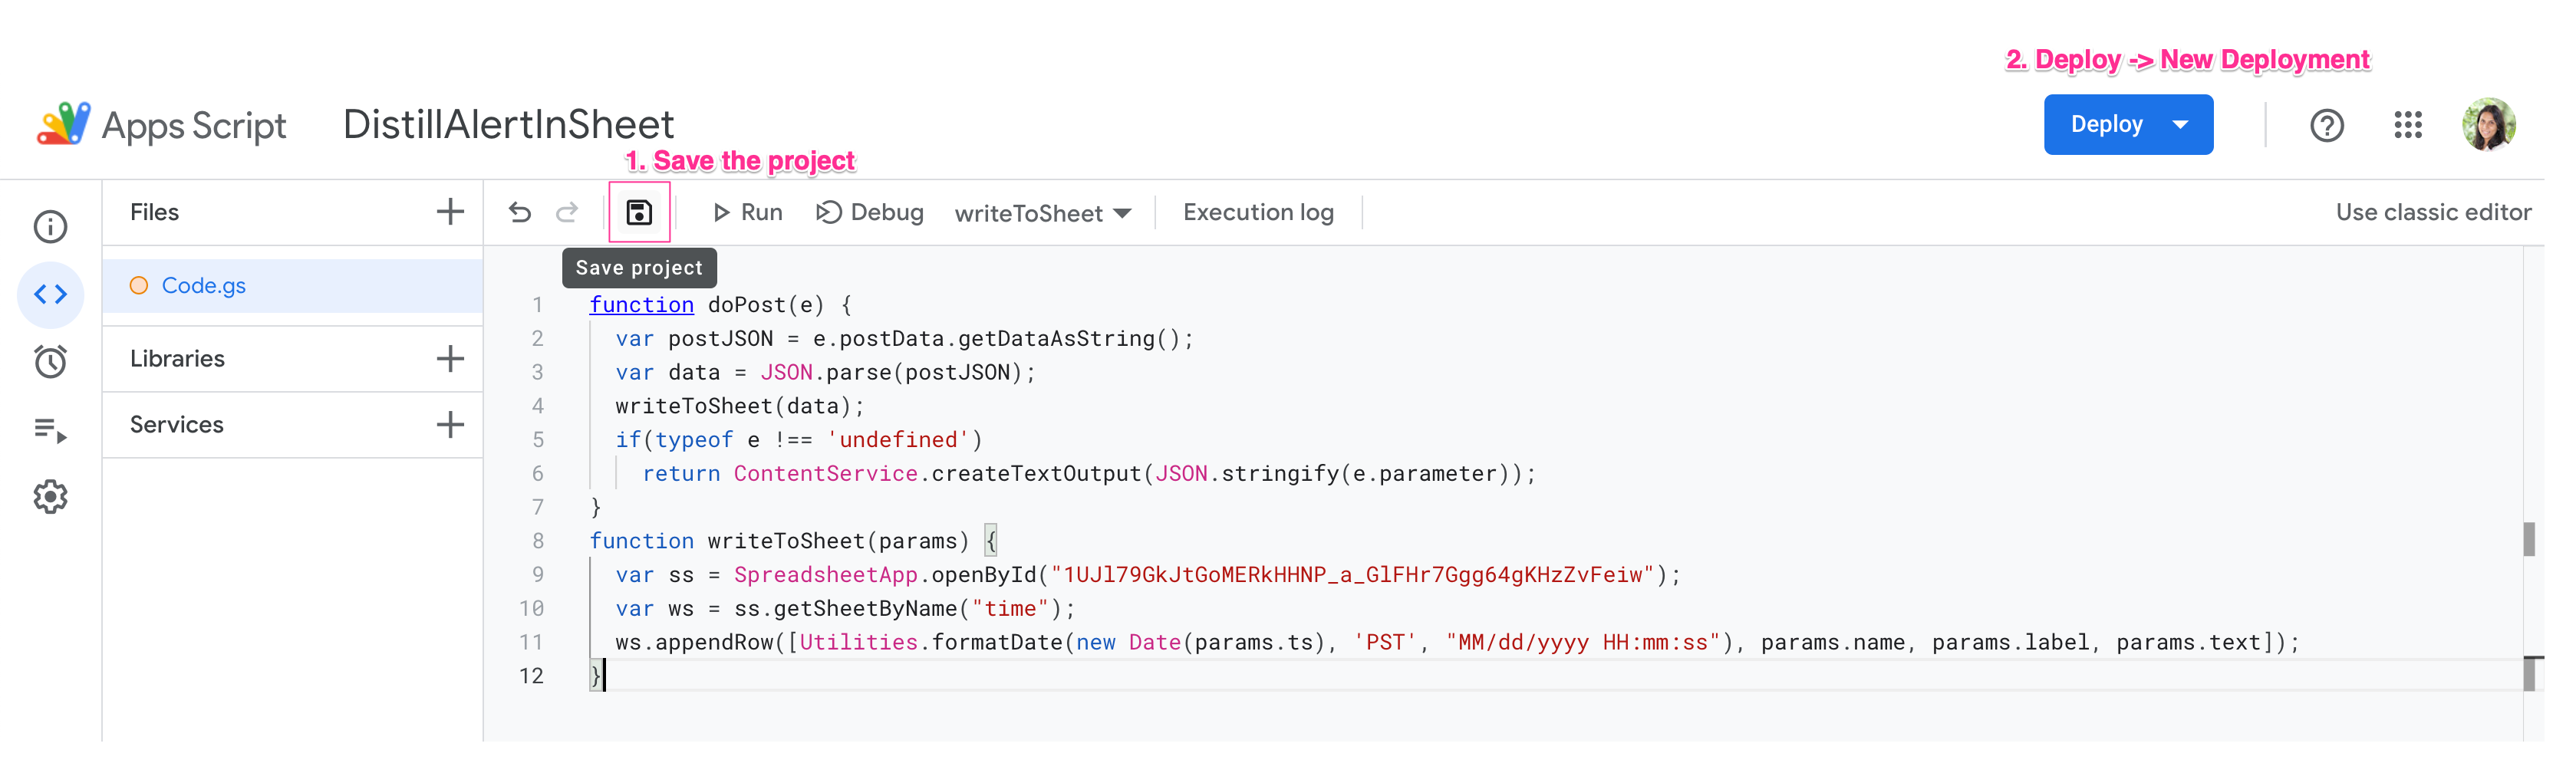The image size is (2576, 773).
Task: Open the project Overview info icon
Action: 50,227
